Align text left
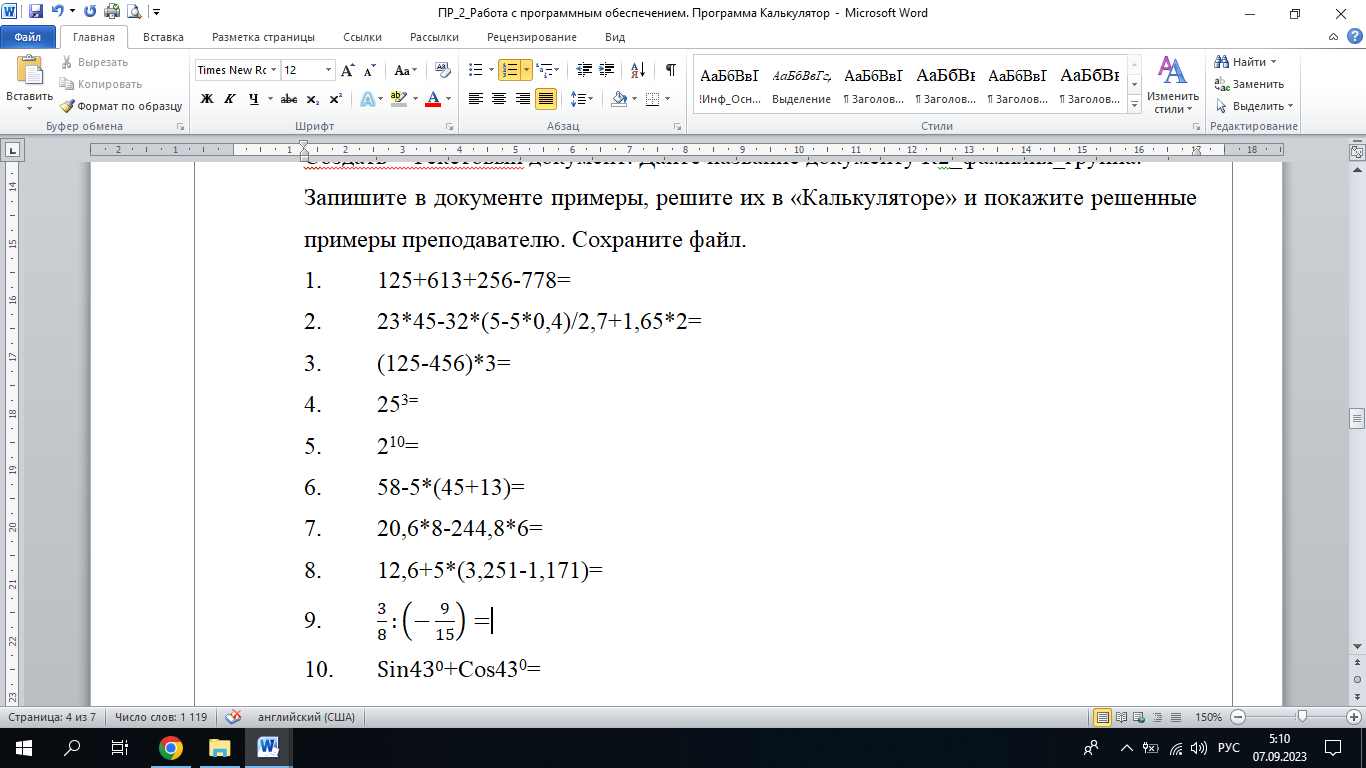This screenshot has height=768, width=1366. (x=476, y=99)
